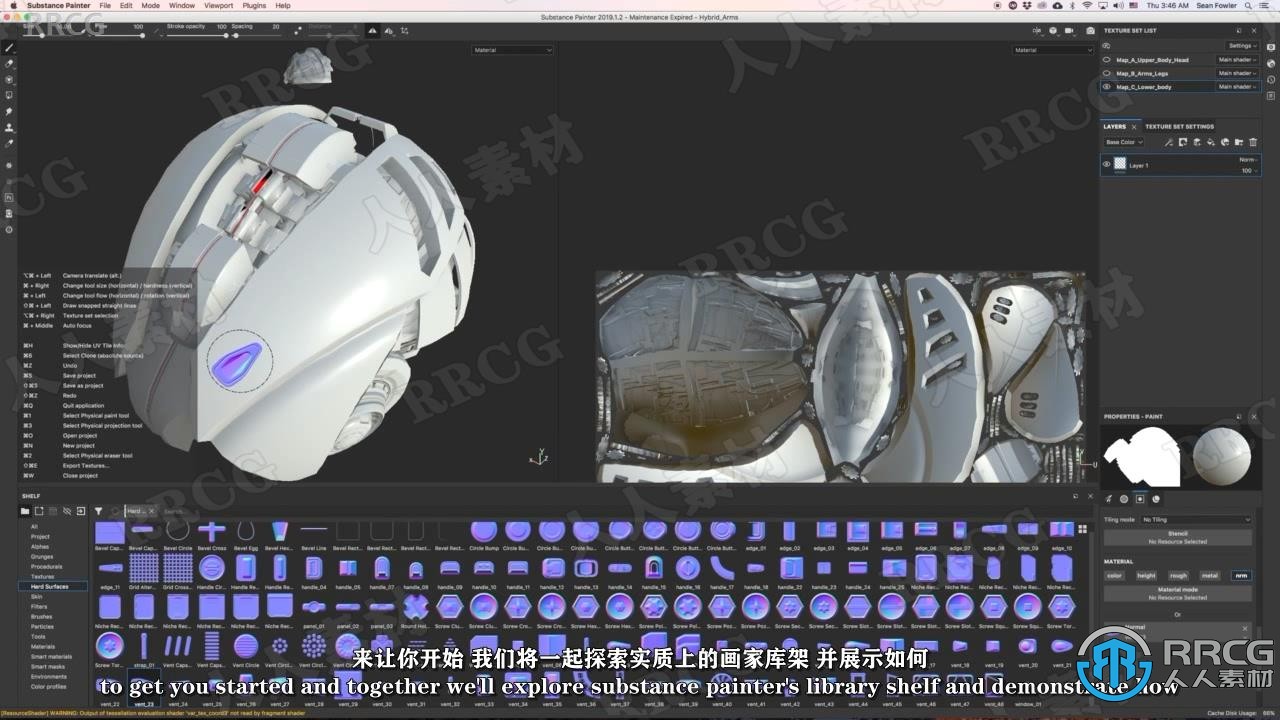Image resolution: width=1280 pixels, height=720 pixels.
Task: Select the Smudge tool
Action: pos(9,111)
